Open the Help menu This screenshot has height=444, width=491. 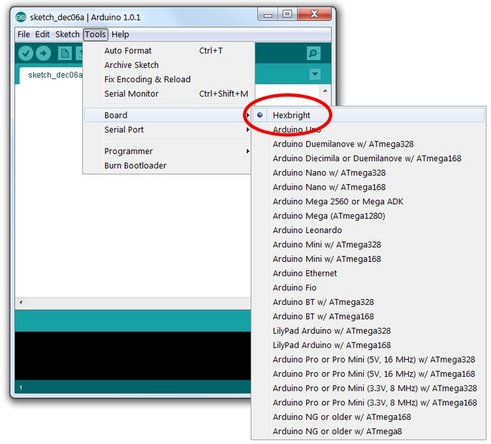[120, 34]
